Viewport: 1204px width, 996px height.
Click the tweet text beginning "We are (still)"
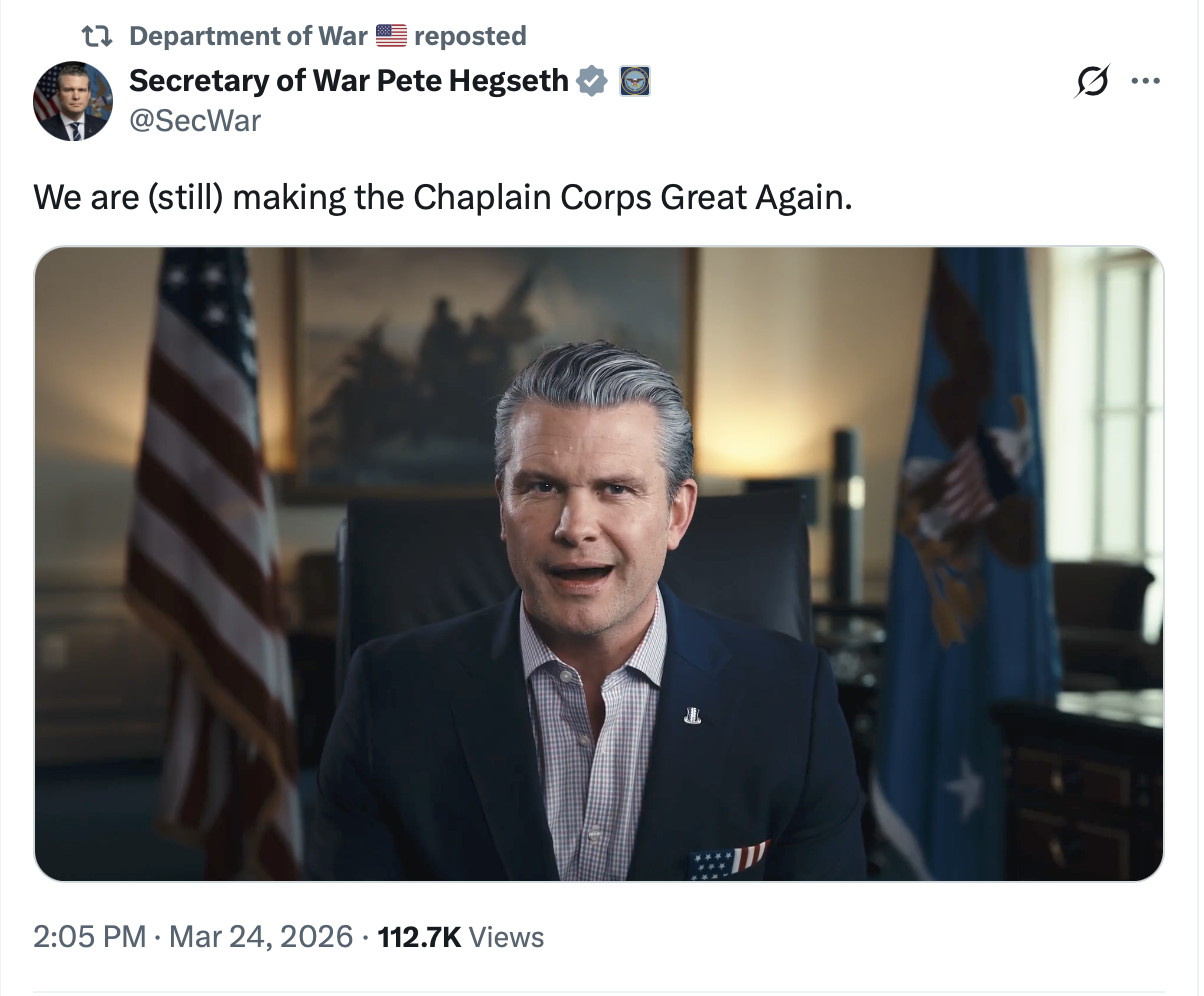tap(443, 197)
